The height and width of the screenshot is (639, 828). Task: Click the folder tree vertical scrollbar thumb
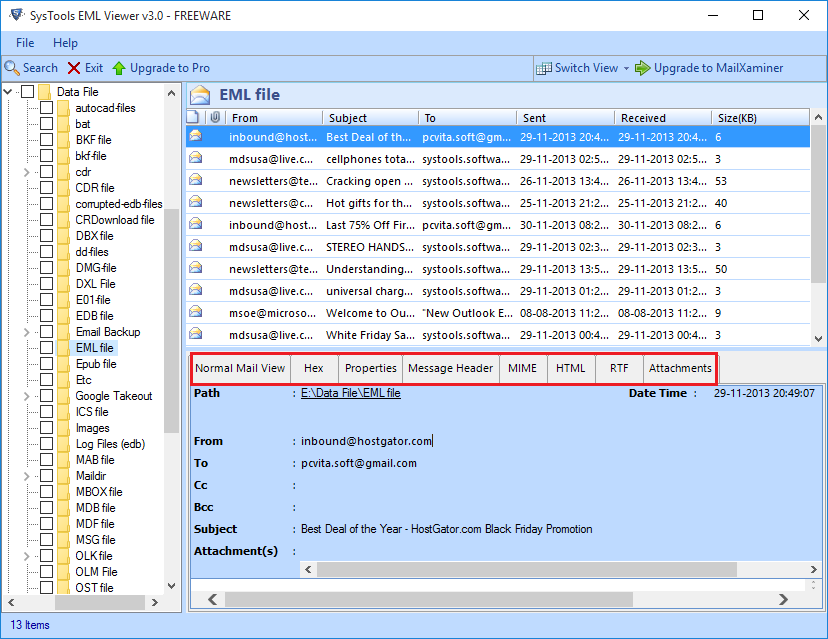(x=171, y=321)
